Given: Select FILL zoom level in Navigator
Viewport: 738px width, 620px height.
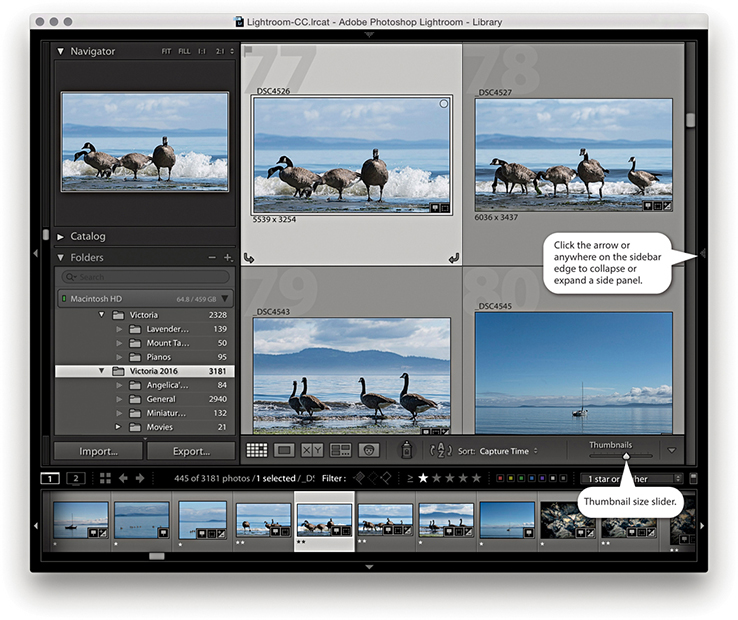Looking at the screenshot, I should coord(184,52).
